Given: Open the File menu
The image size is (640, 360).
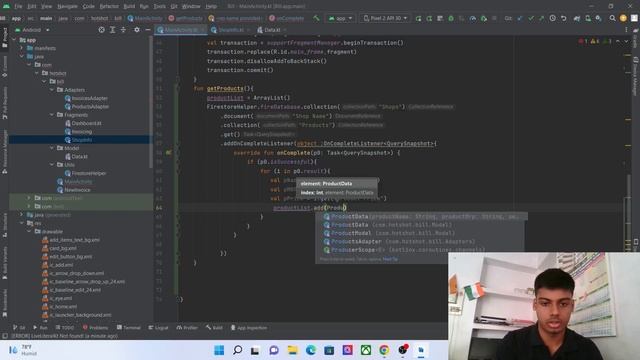Looking at the screenshot, I should [x=18, y=7].
